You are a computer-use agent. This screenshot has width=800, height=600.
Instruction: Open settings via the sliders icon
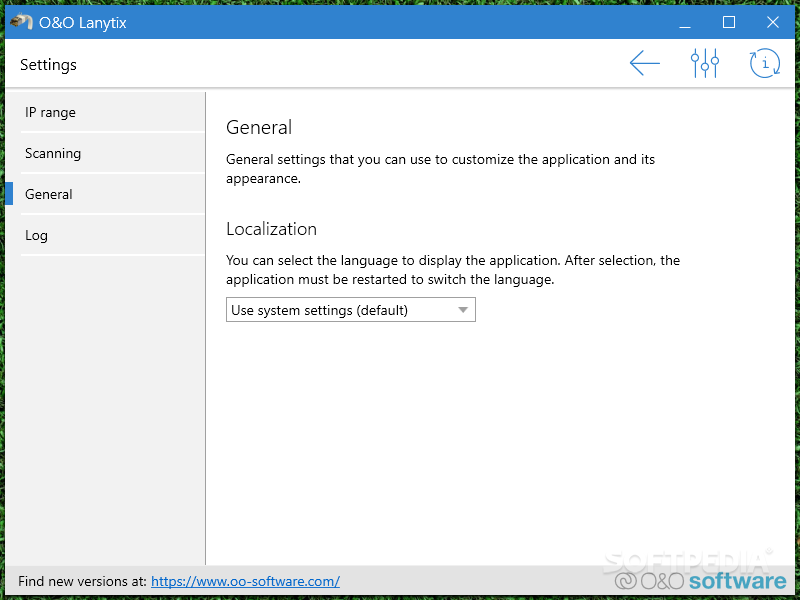pyautogui.click(x=705, y=63)
